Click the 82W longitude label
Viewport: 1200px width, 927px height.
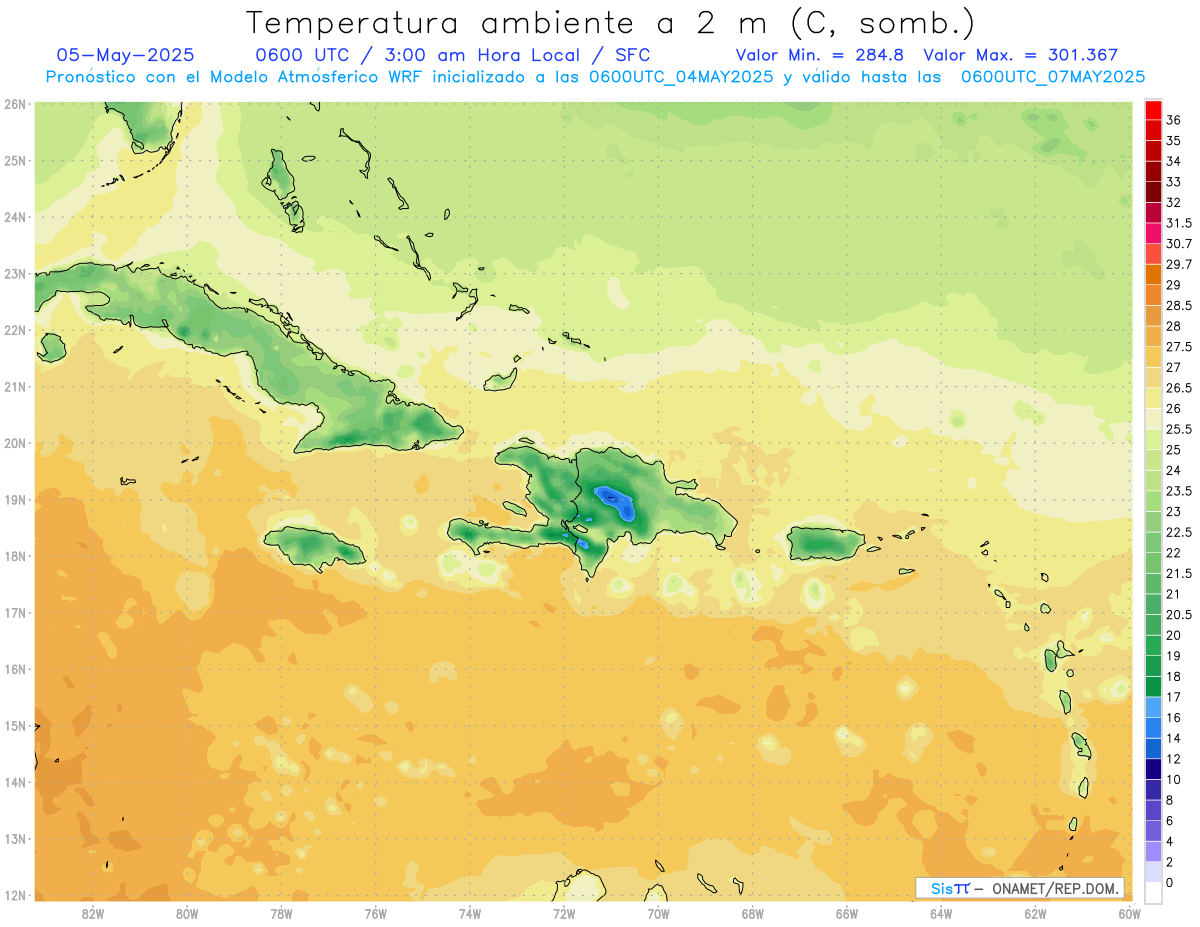tap(93, 914)
